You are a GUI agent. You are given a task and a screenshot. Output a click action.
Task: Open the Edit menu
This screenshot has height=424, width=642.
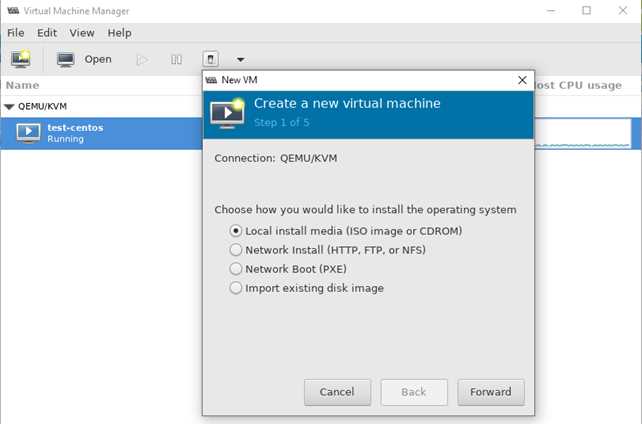coord(47,33)
